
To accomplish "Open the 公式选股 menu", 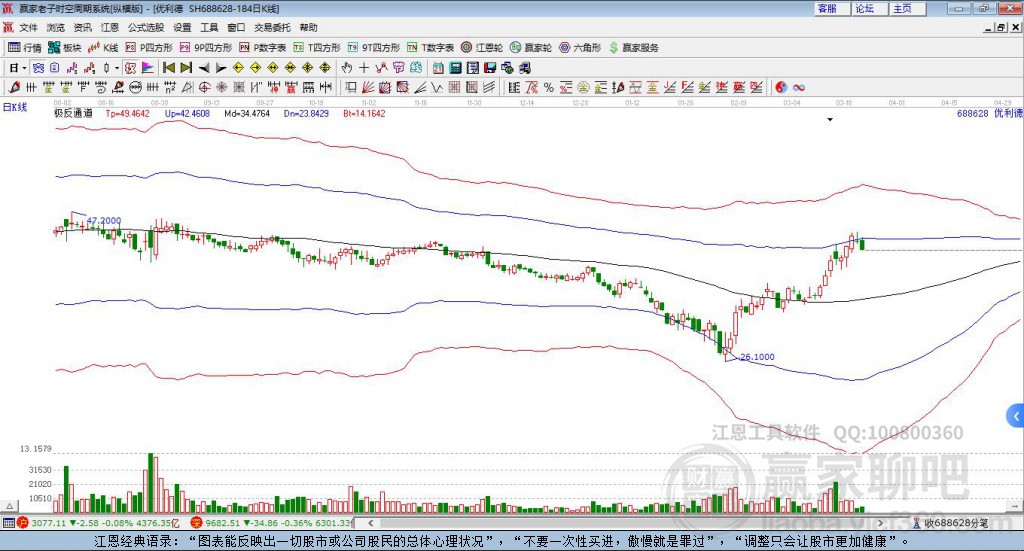I will [x=146, y=27].
